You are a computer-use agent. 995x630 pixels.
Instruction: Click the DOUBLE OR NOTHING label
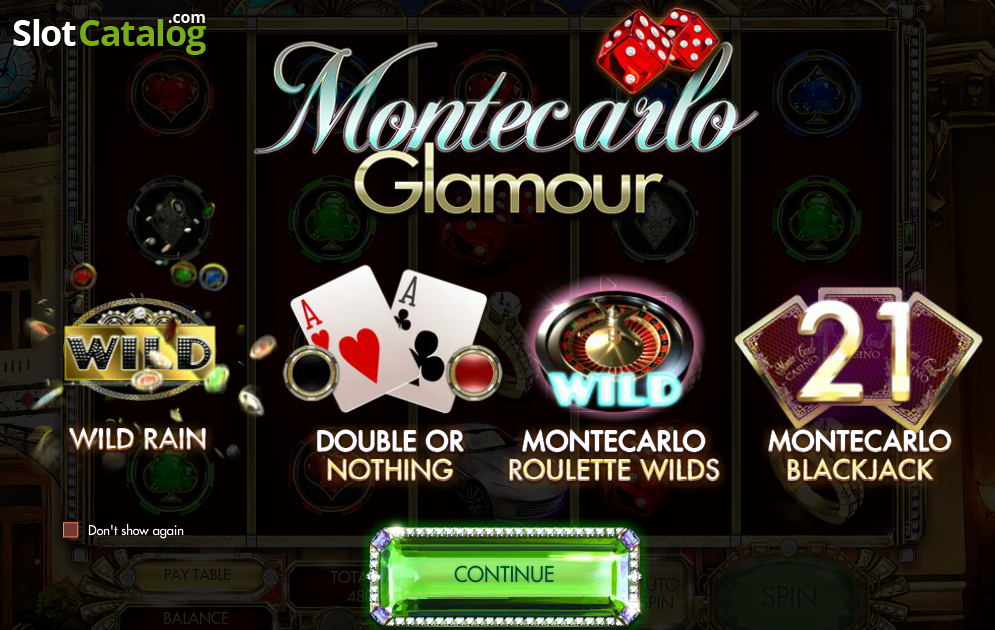[390, 456]
